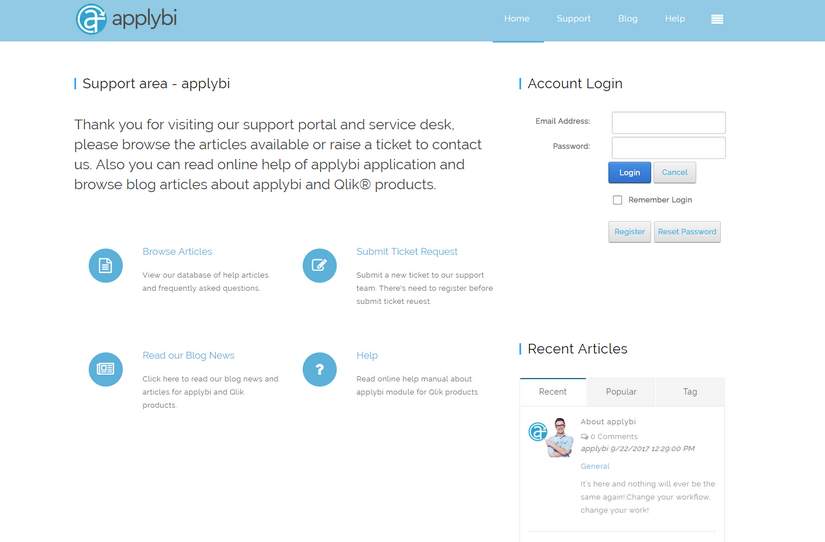Enable the Remember Login checkbox
This screenshot has width=825, height=542.
[617, 200]
